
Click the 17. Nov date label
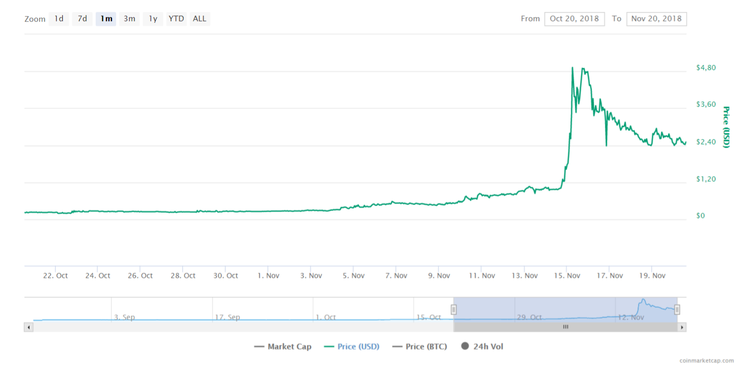pos(609,276)
